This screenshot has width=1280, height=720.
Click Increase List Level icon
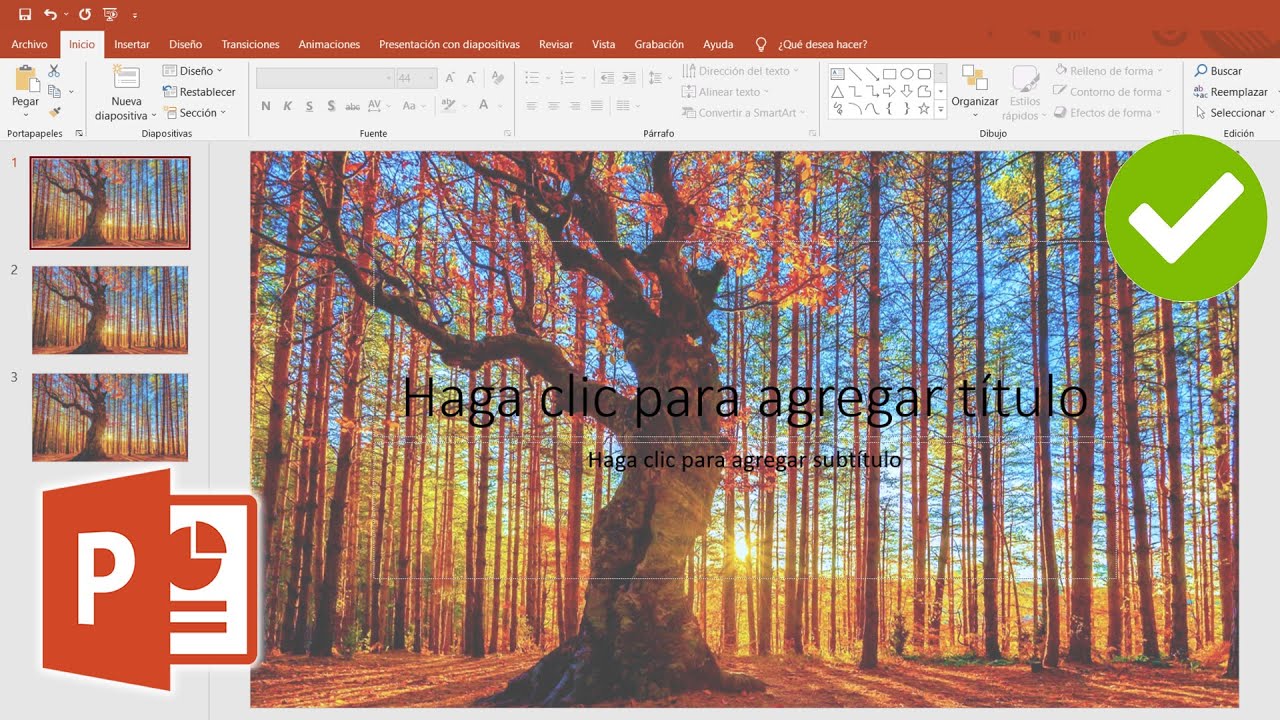click(x=628, y=78)
